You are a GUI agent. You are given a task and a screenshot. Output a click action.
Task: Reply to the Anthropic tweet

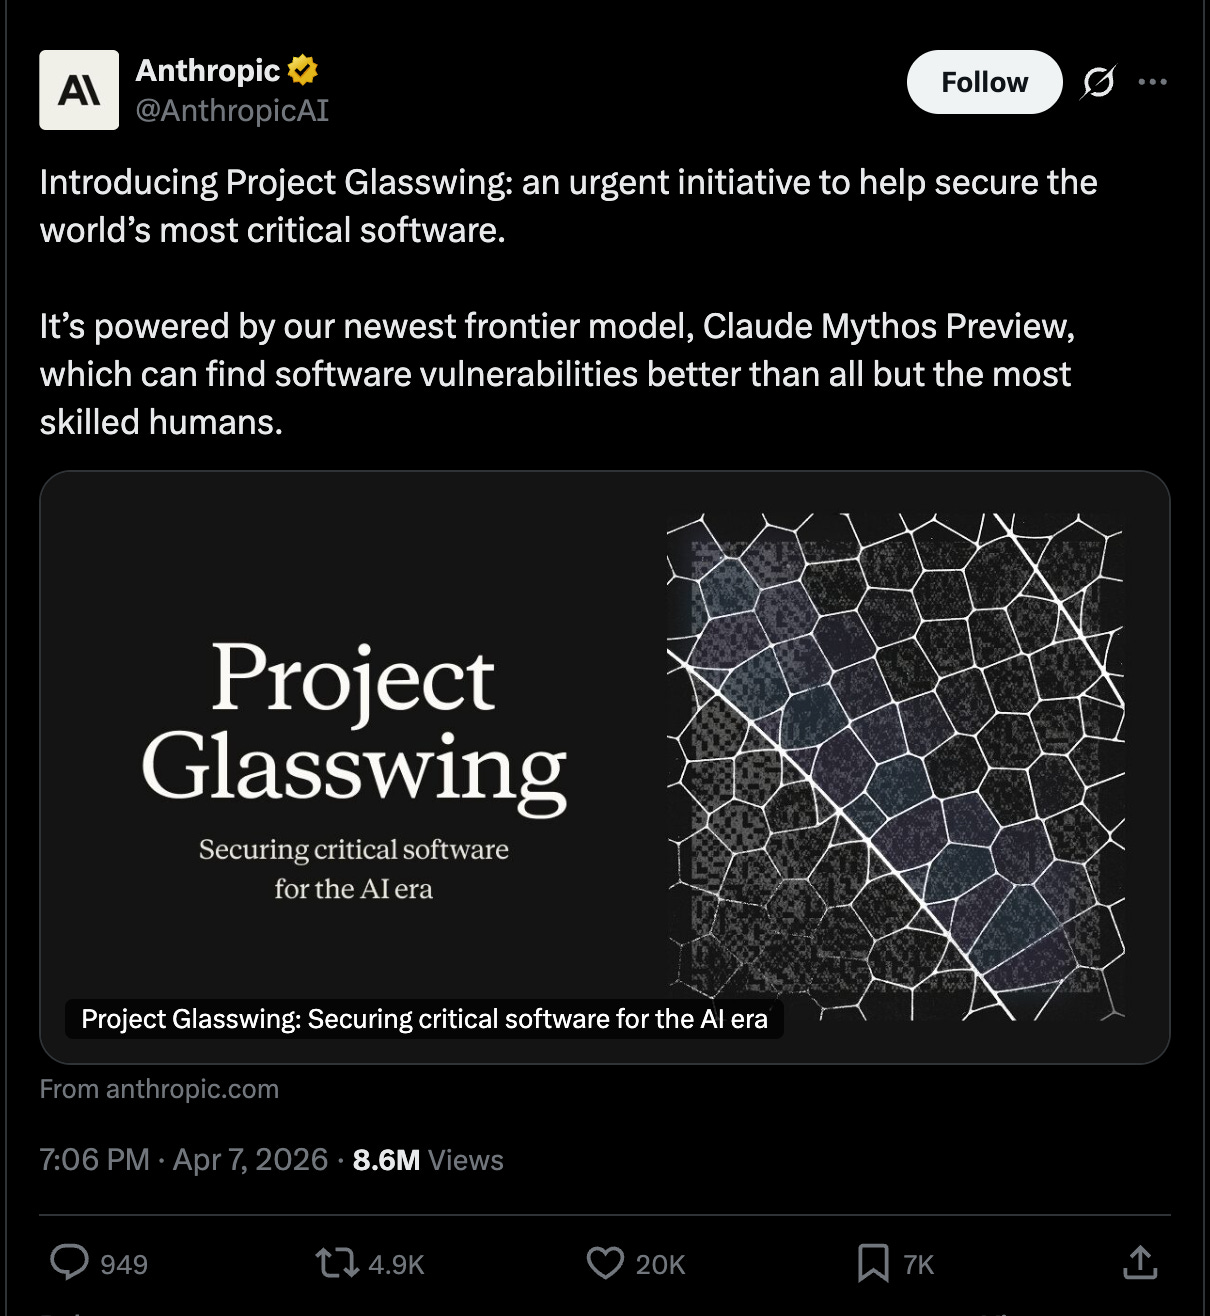(x=70, y=1263)
